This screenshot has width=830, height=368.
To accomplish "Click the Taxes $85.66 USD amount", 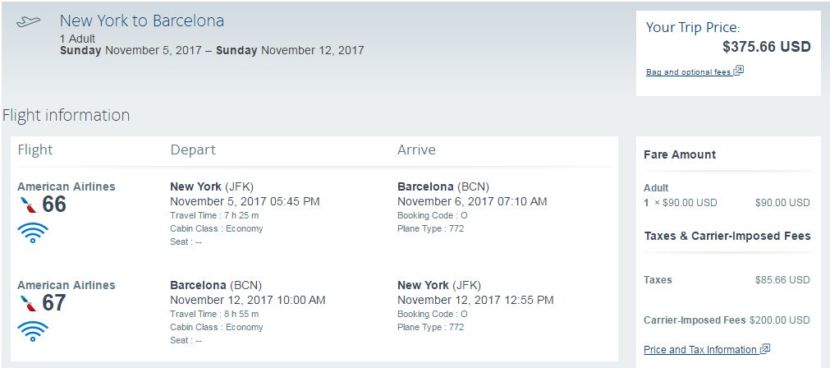I will 782,280.
